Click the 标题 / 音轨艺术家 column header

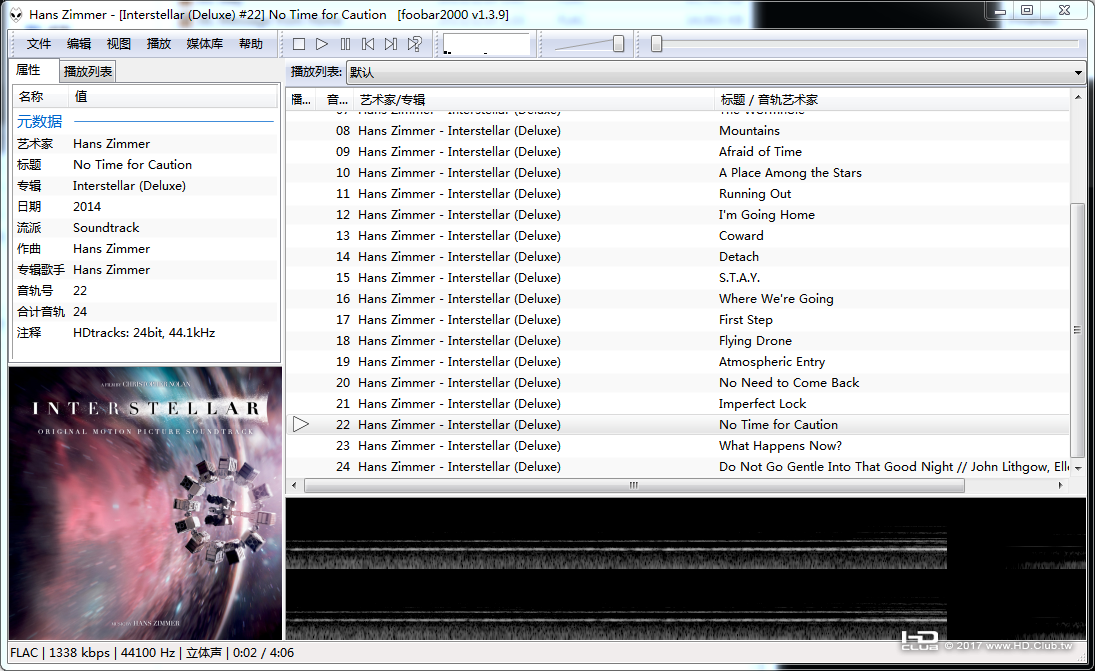(x=892, y=99)
